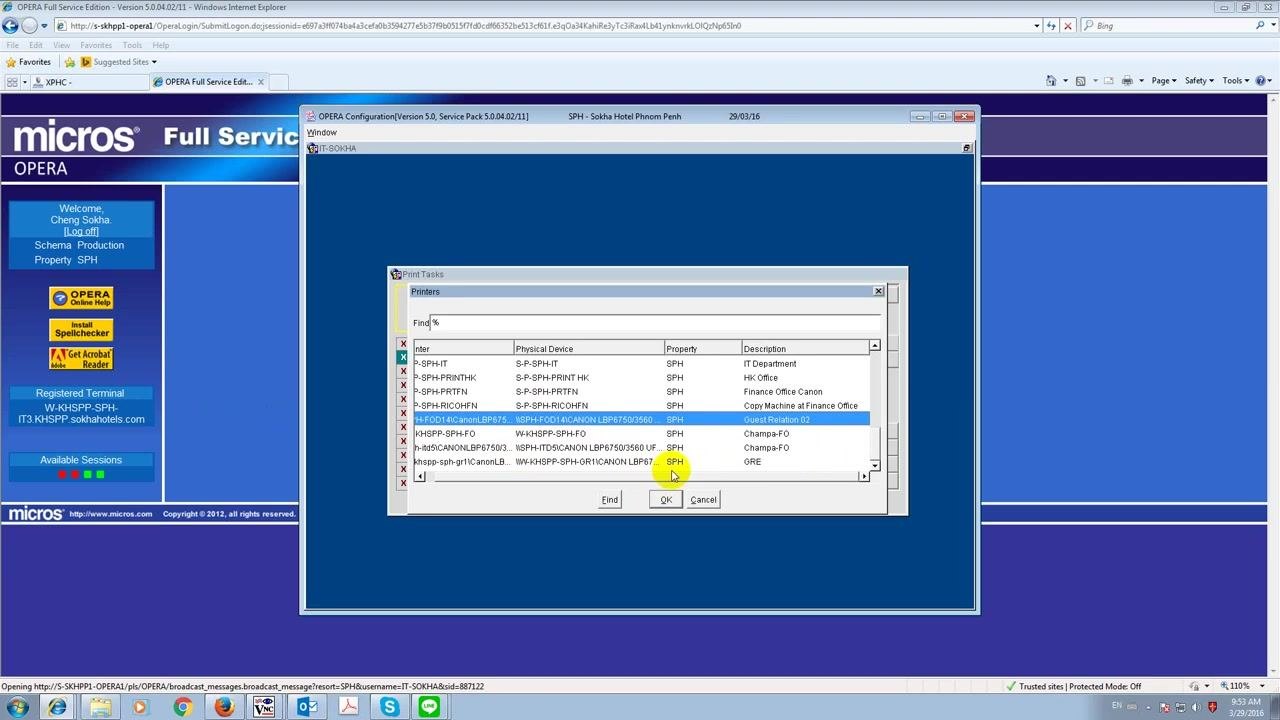Open the View menu in Internet Explorer
1280x720 pixels.
tap(61, 45)
